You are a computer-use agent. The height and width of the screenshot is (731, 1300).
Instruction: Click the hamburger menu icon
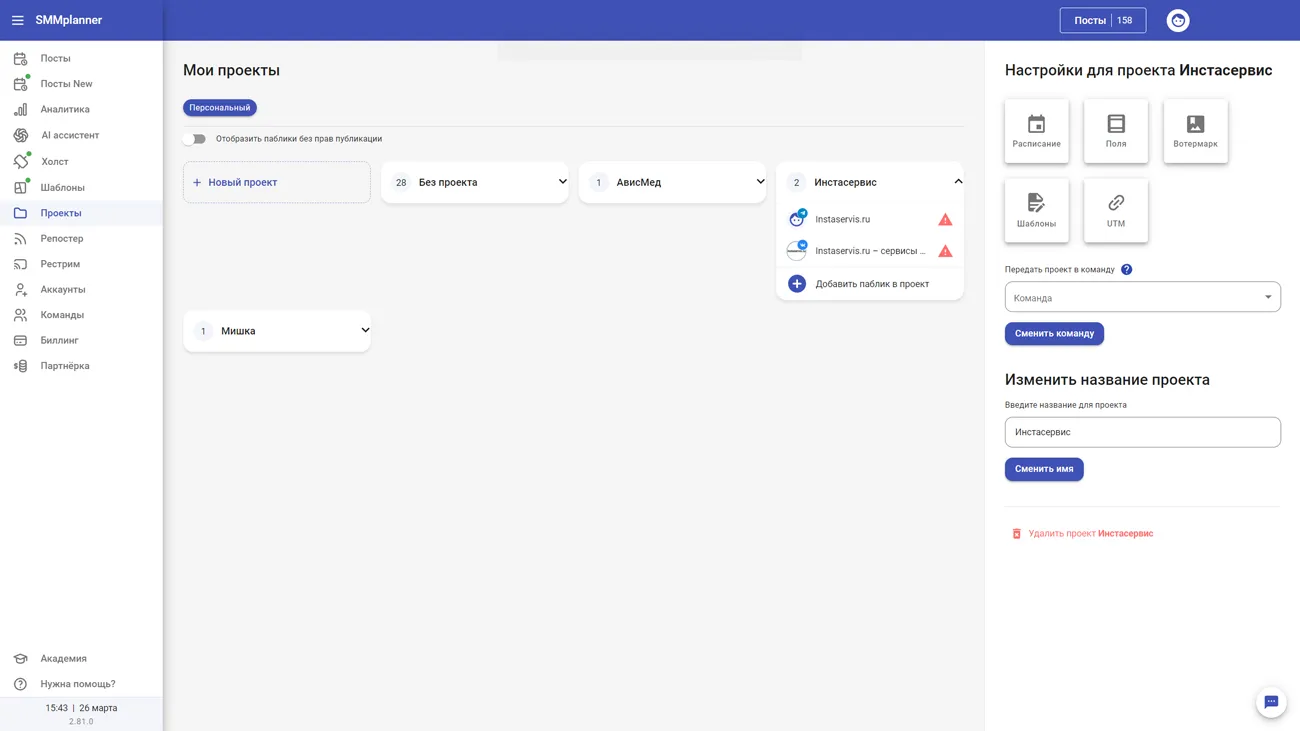click(x=18, y=20)
